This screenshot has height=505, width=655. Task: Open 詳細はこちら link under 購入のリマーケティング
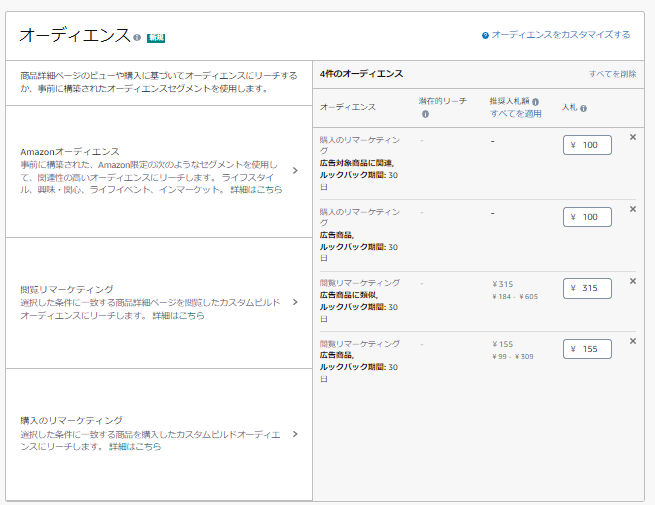click(135, 447)
